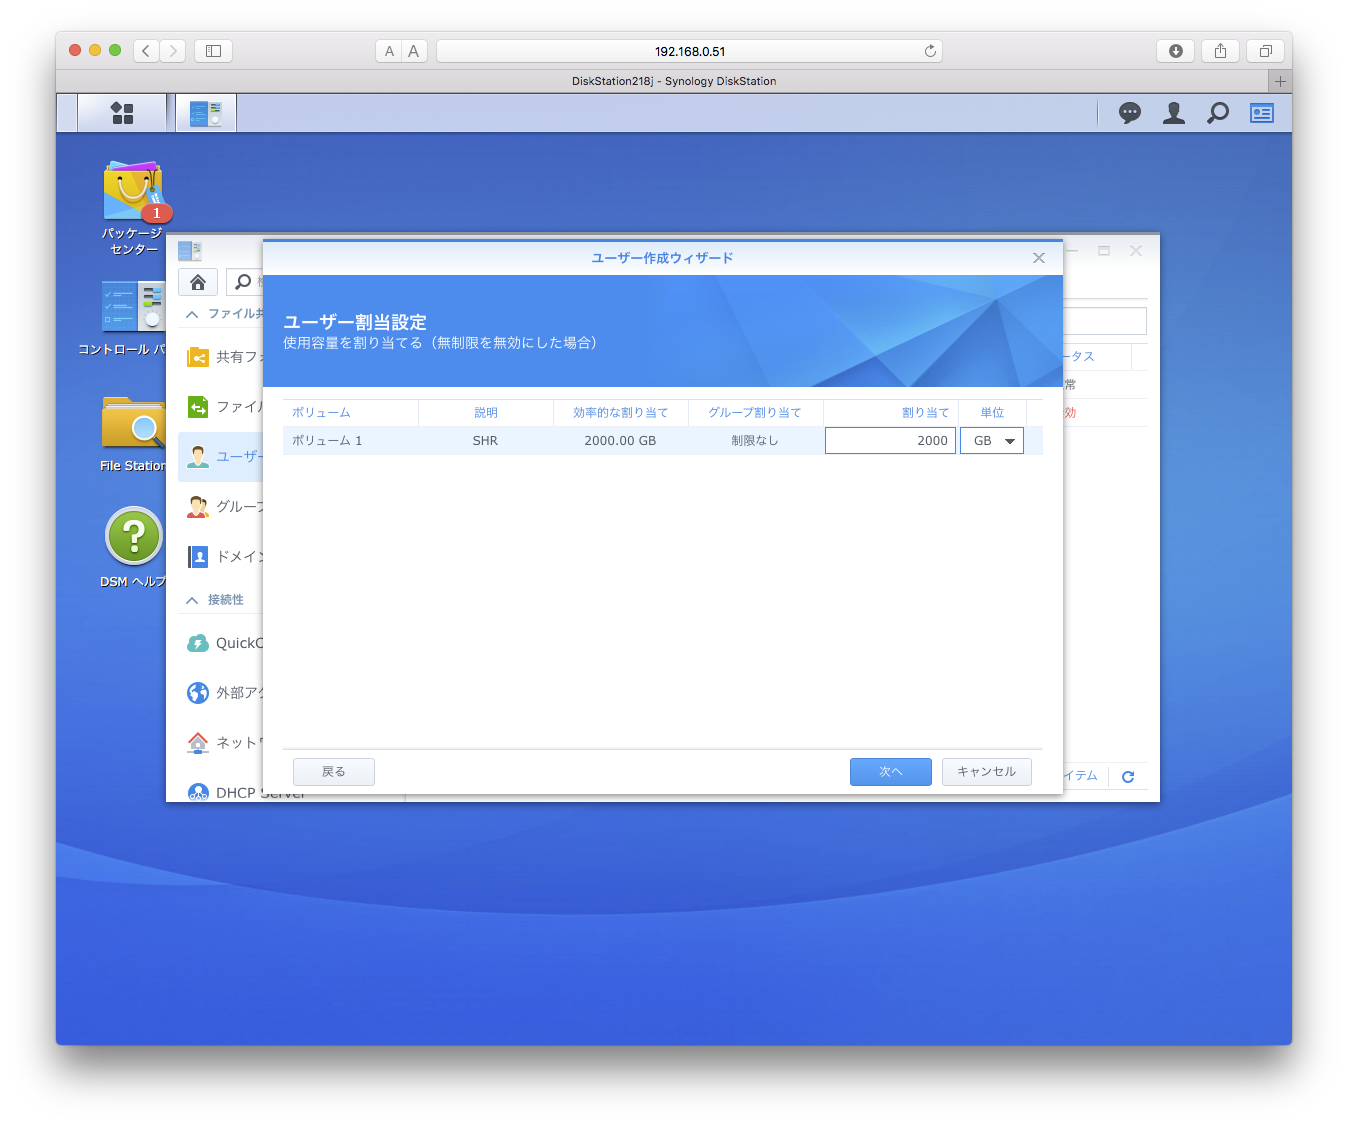
Task: Switch to Control Panel taskbar tab
Action: 206,113
